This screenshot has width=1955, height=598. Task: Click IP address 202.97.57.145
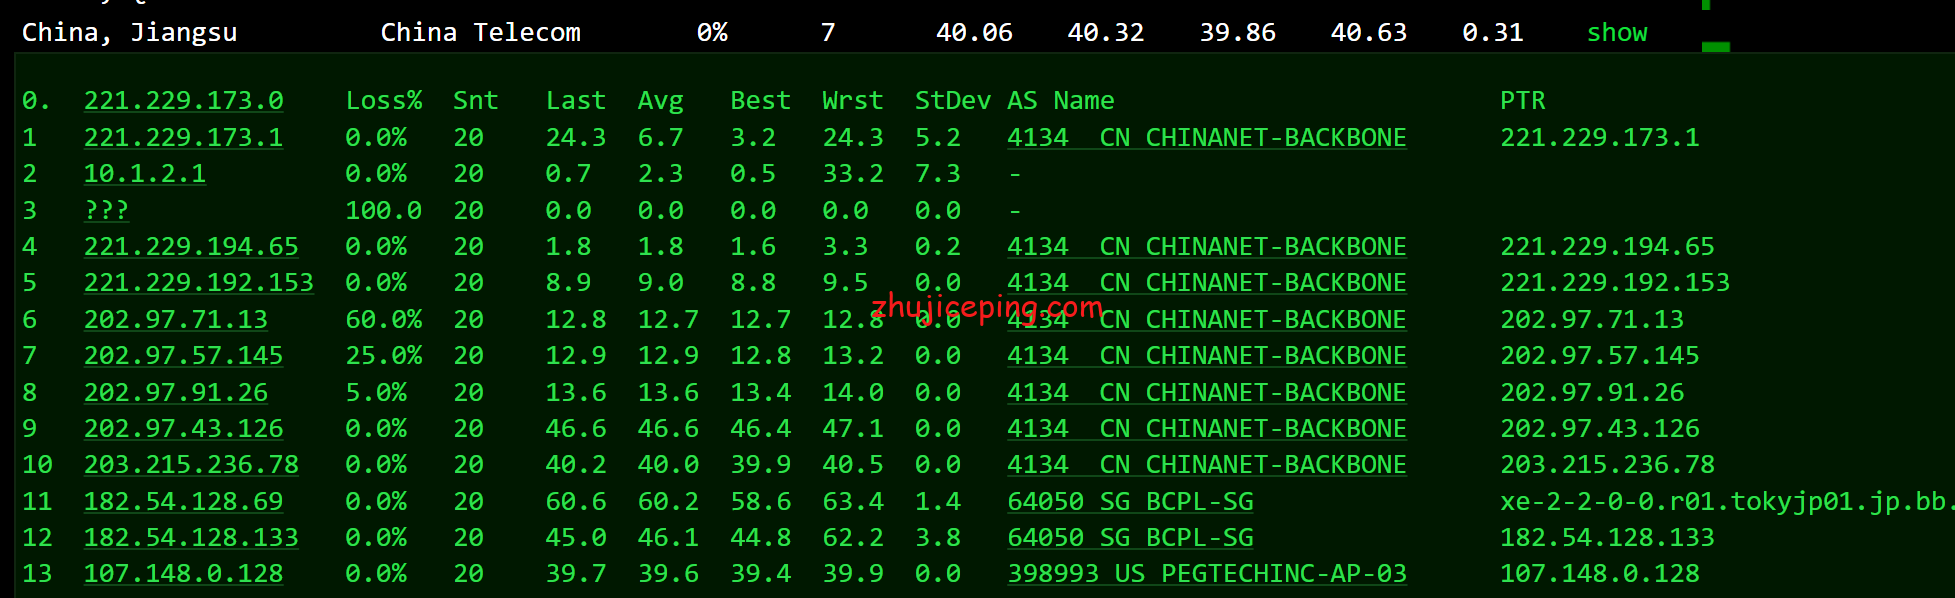point(183,356)
